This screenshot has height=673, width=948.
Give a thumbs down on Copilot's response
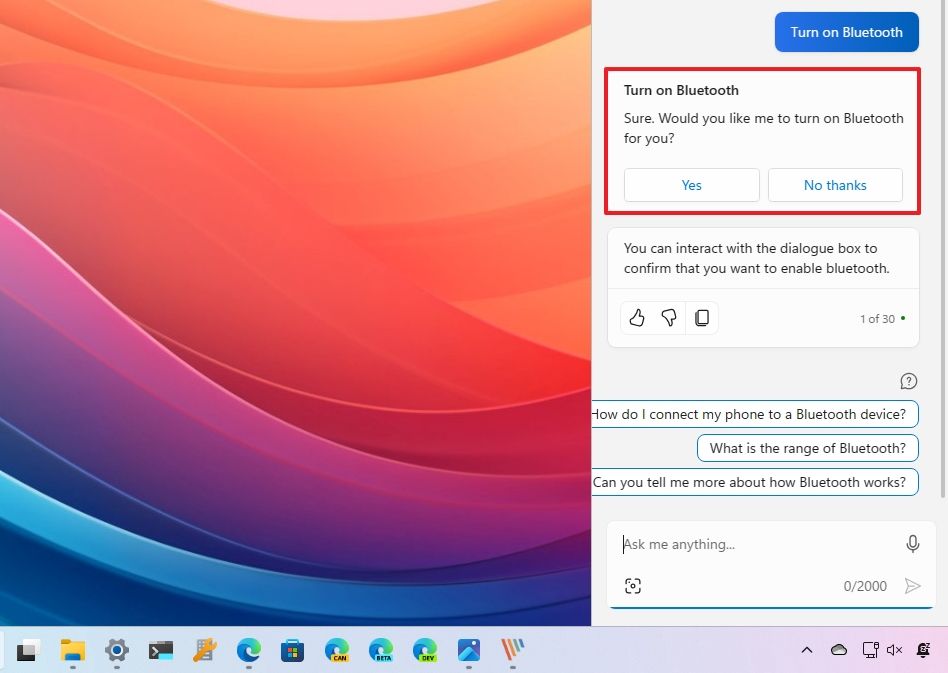pos(669,317)
